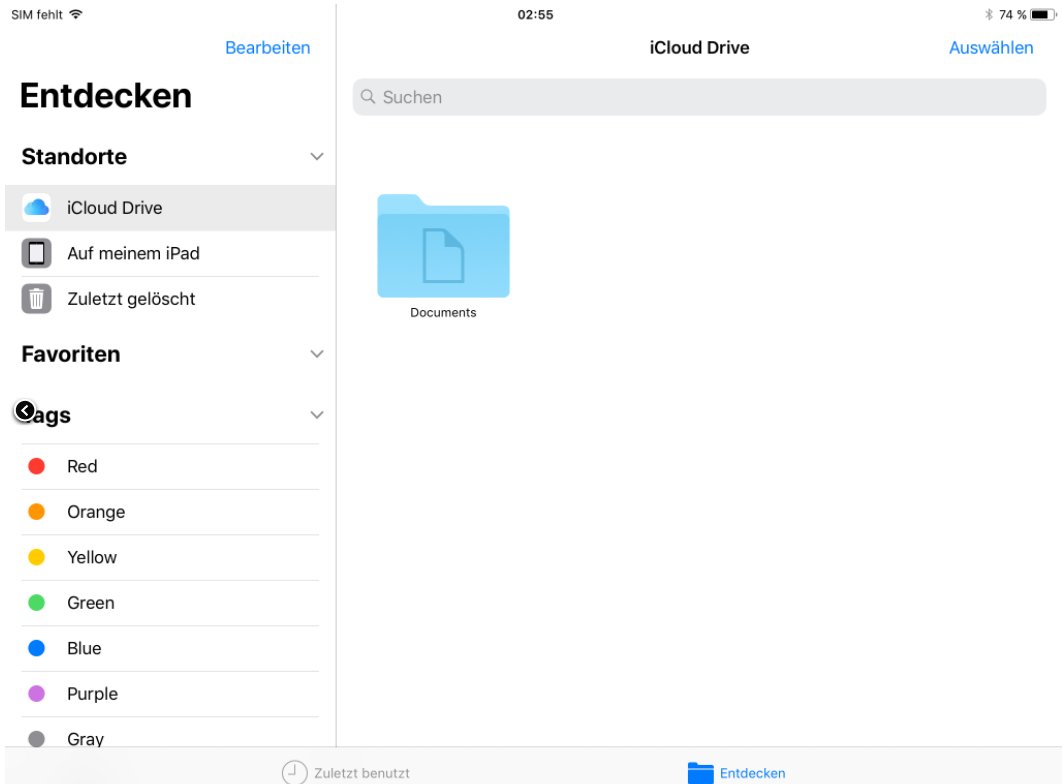1062x784 pixels.
Task: Tap the clock icon for Zuletzt benutzt
Action: pyautogui.click(x=294, y=772)
